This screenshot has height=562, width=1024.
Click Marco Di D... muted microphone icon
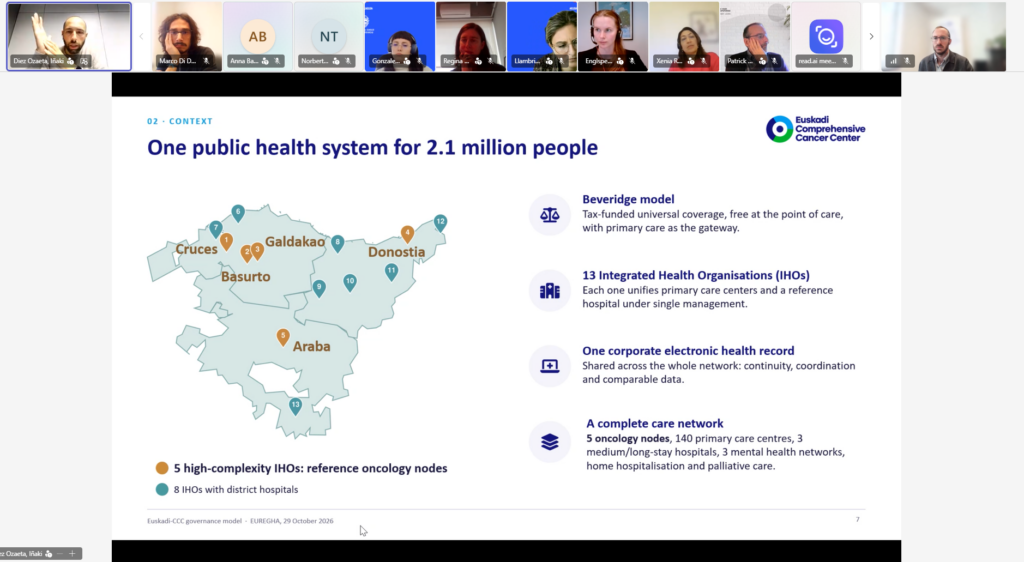206,61
